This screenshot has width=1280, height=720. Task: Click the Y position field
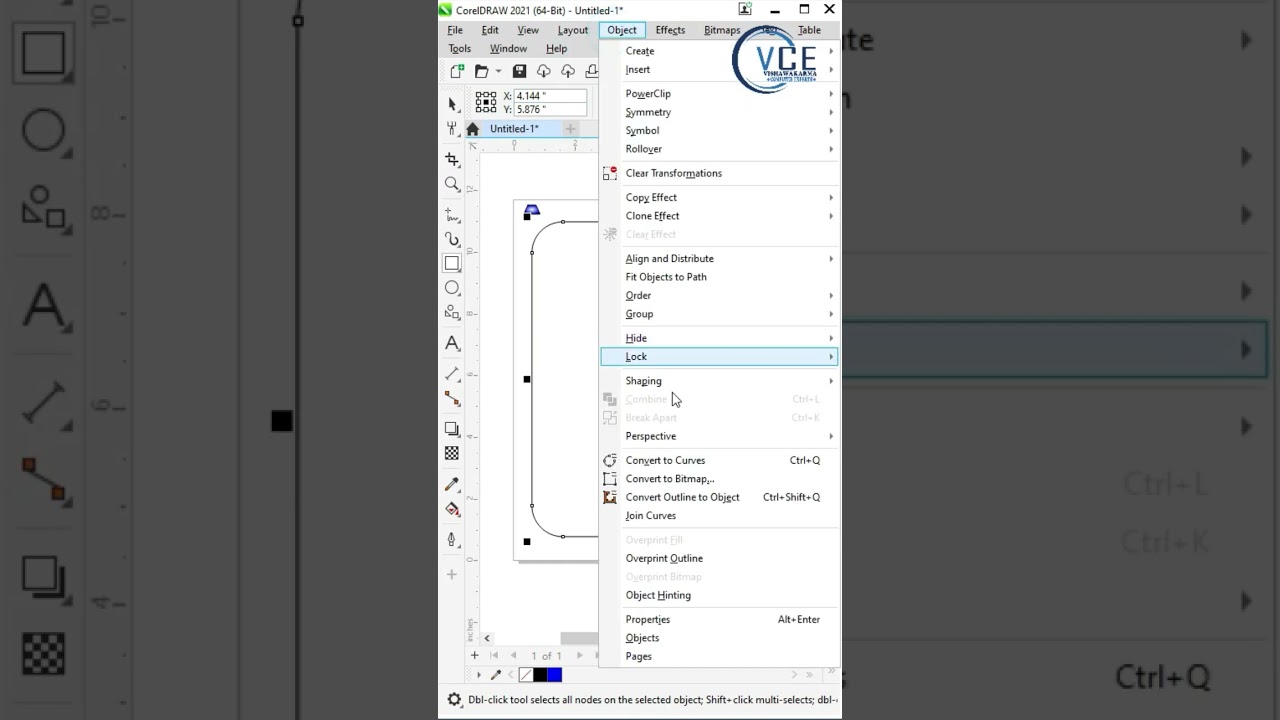[x=550, y=109]
